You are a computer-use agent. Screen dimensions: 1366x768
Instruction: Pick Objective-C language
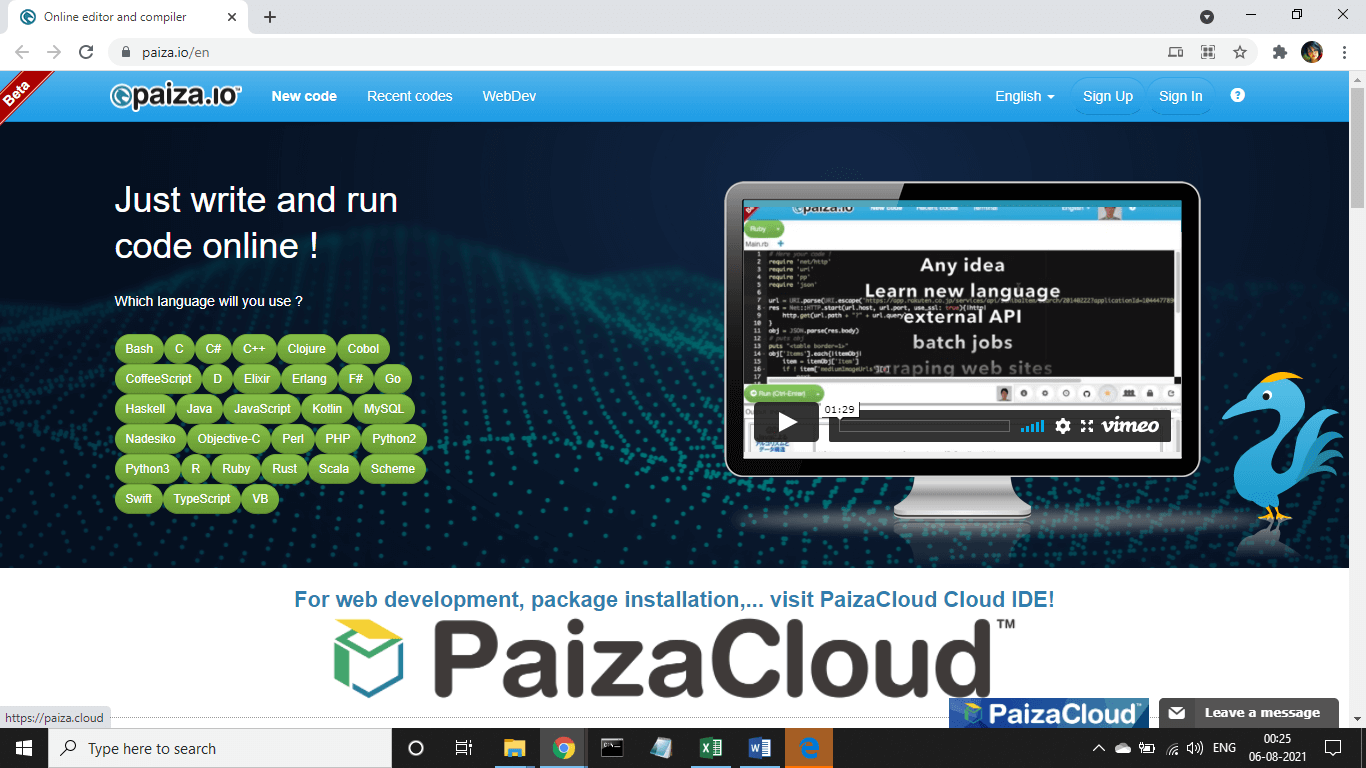(x=229, y=439)
